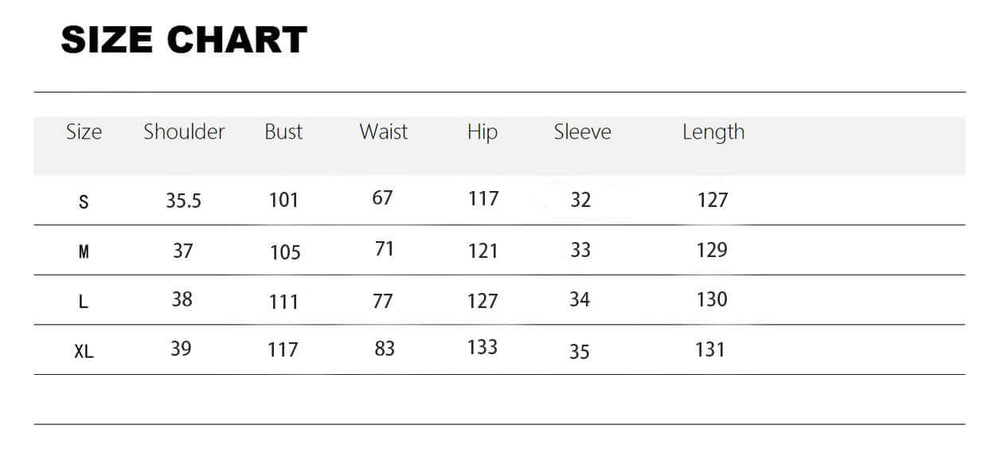Click waist value 77 for size L
The height and width of the screenshot is (468, 1000).
coord(382,300)
